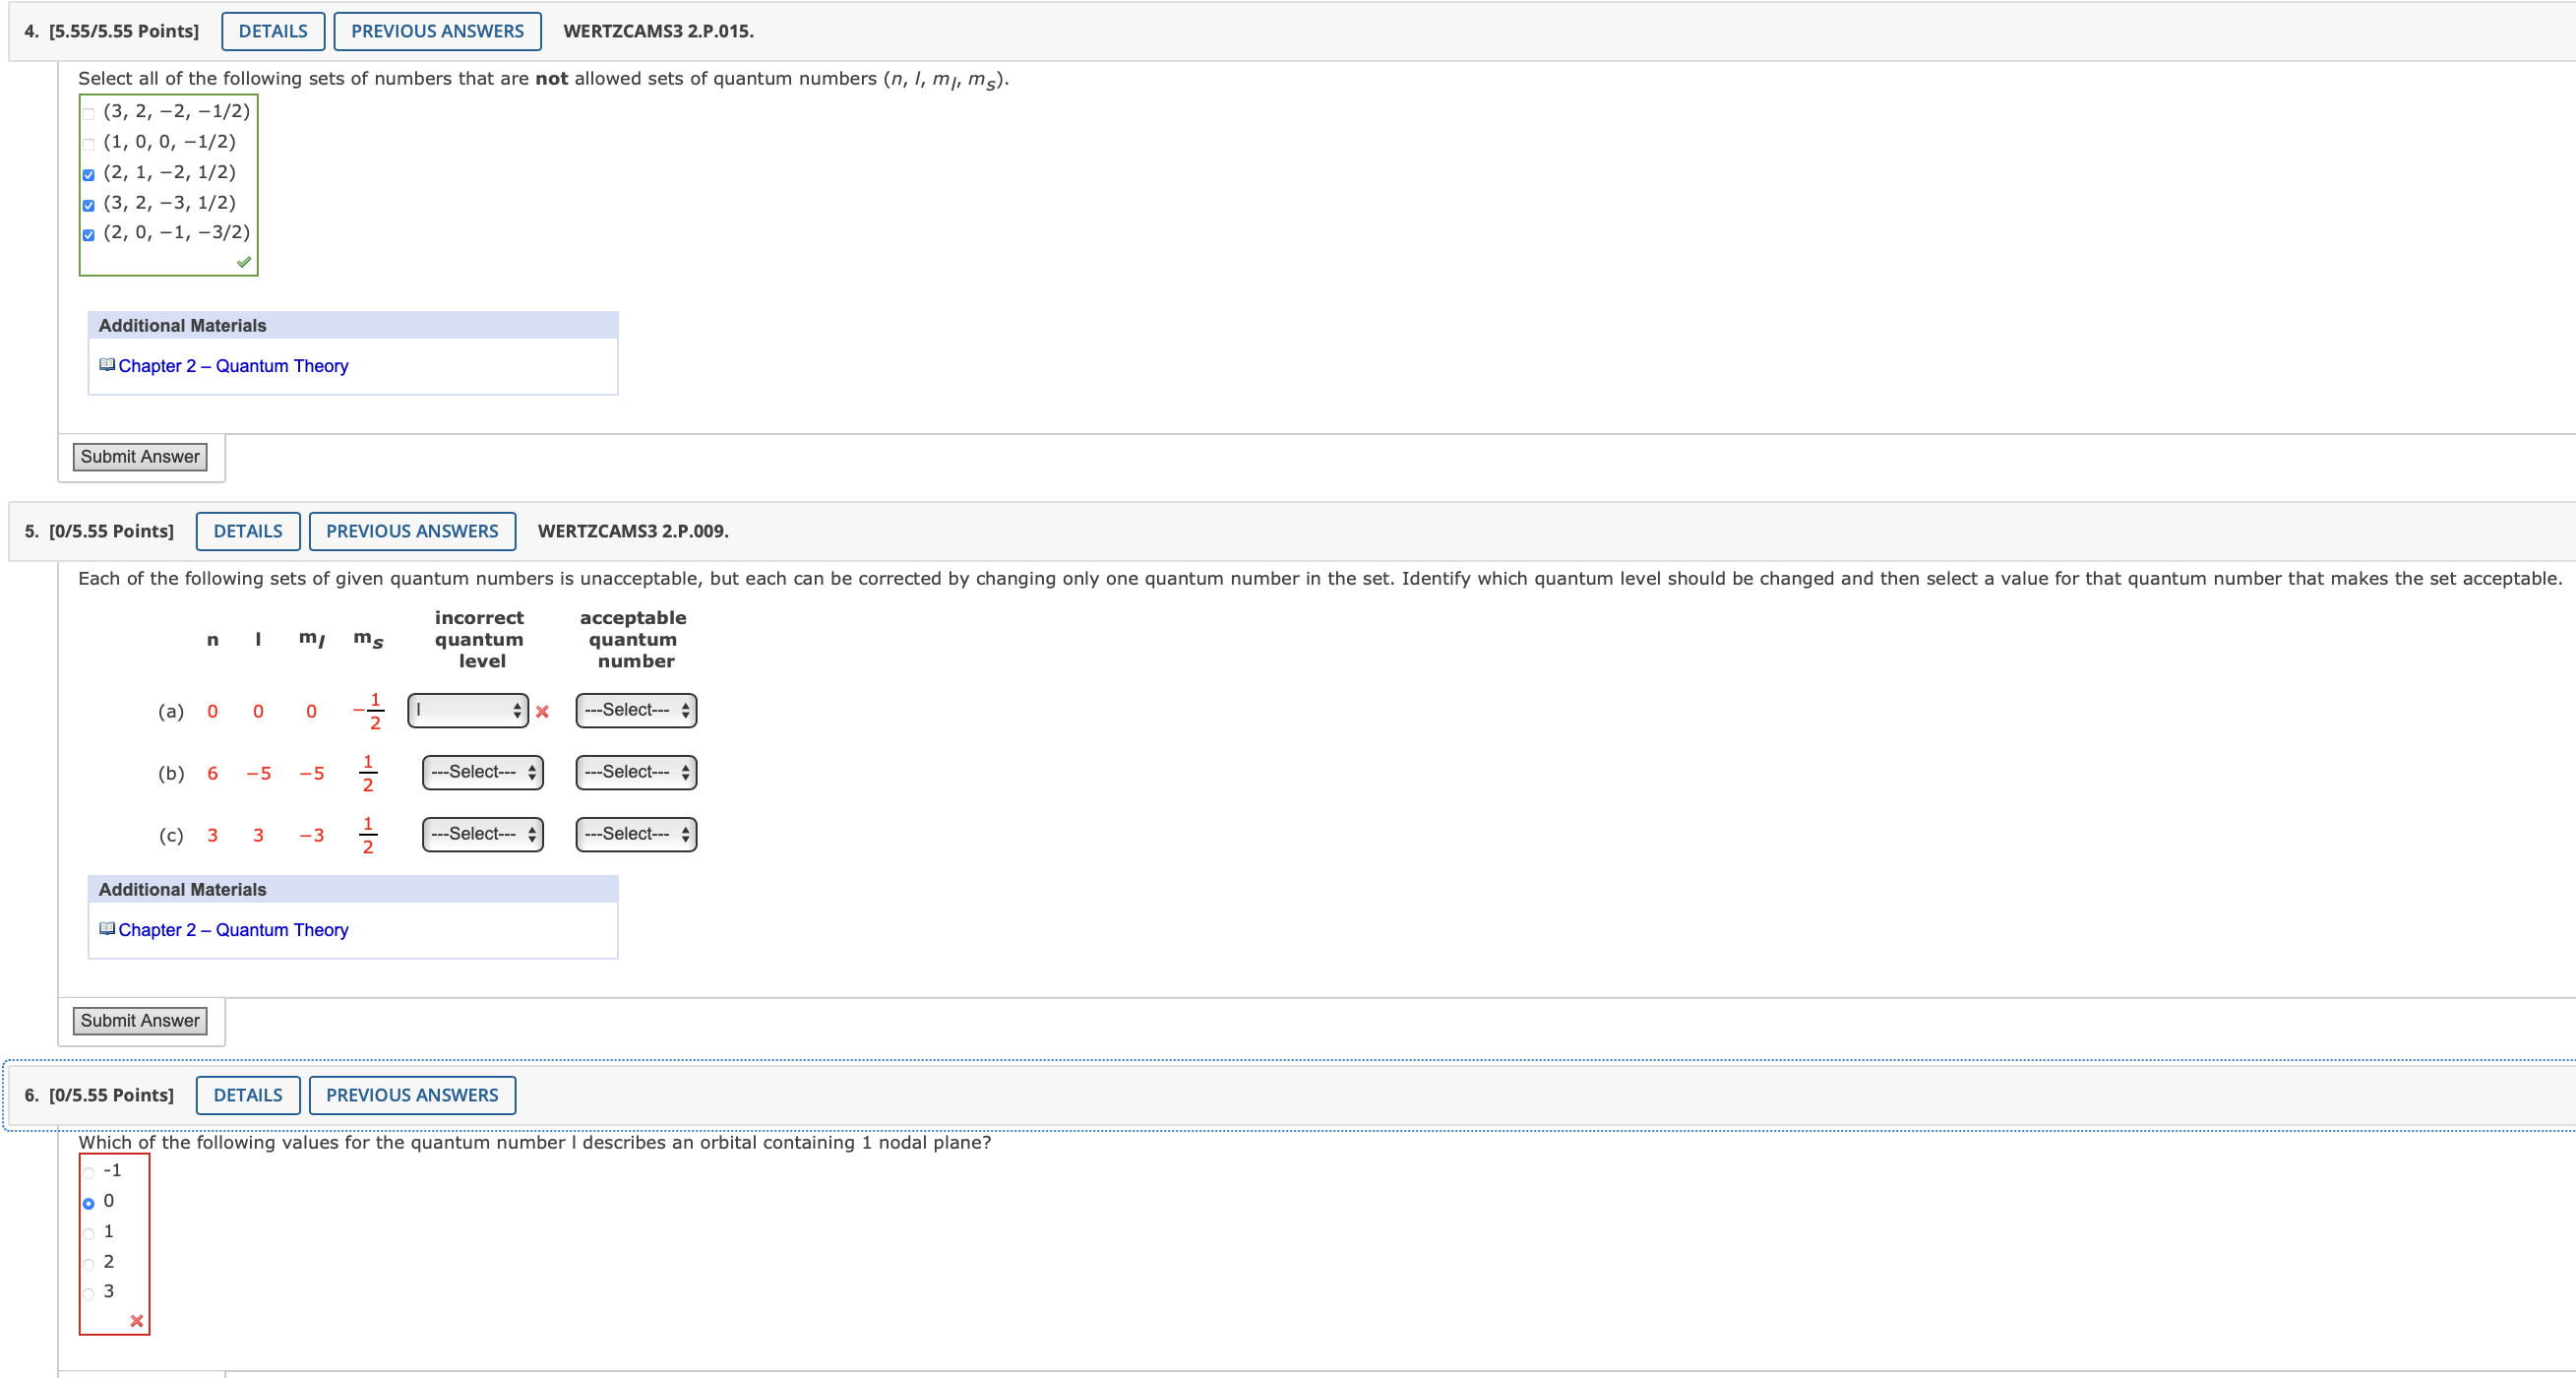Click red X mark beside row (a) dropdown
2576x1378 pixels.
(x=542, y=712)
